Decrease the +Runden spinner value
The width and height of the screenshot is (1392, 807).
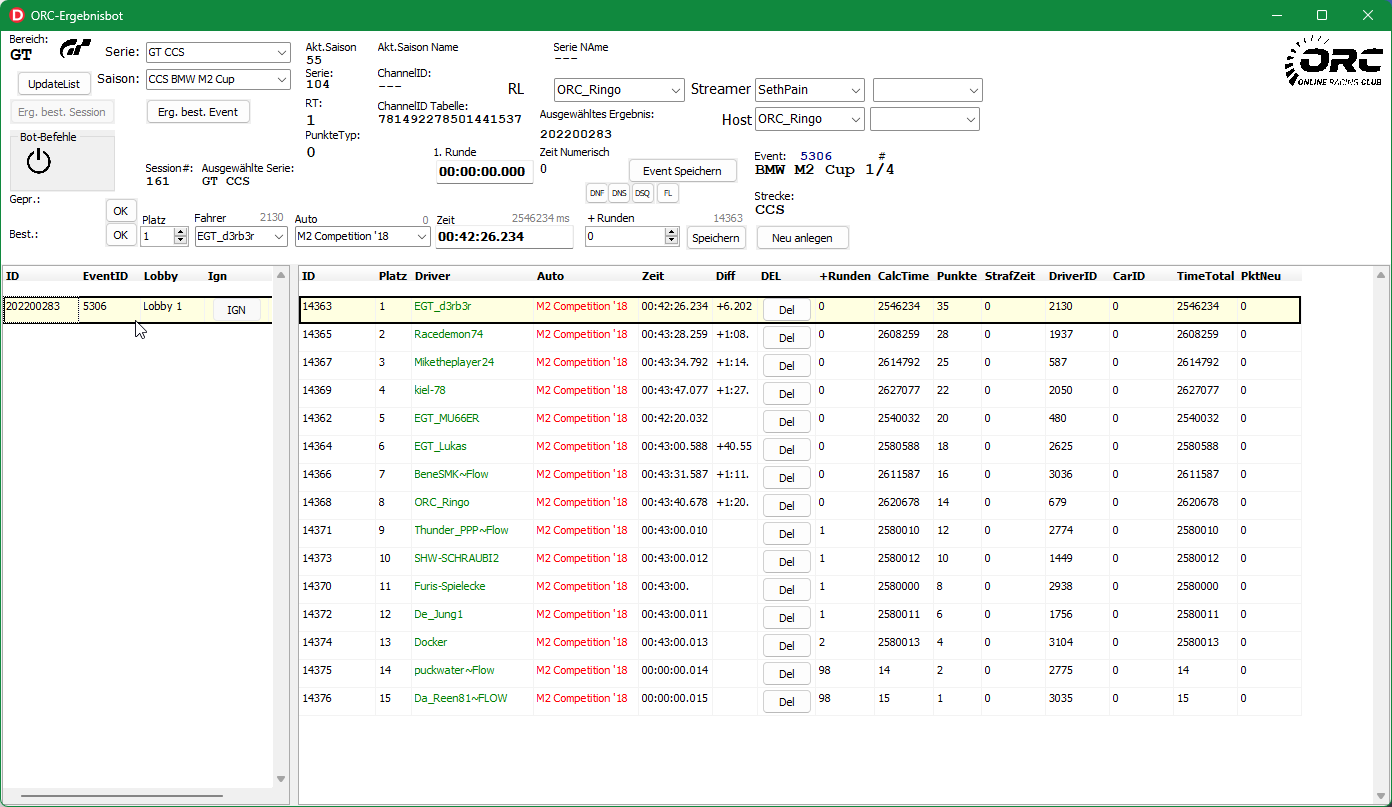click(x=671, y=241)
